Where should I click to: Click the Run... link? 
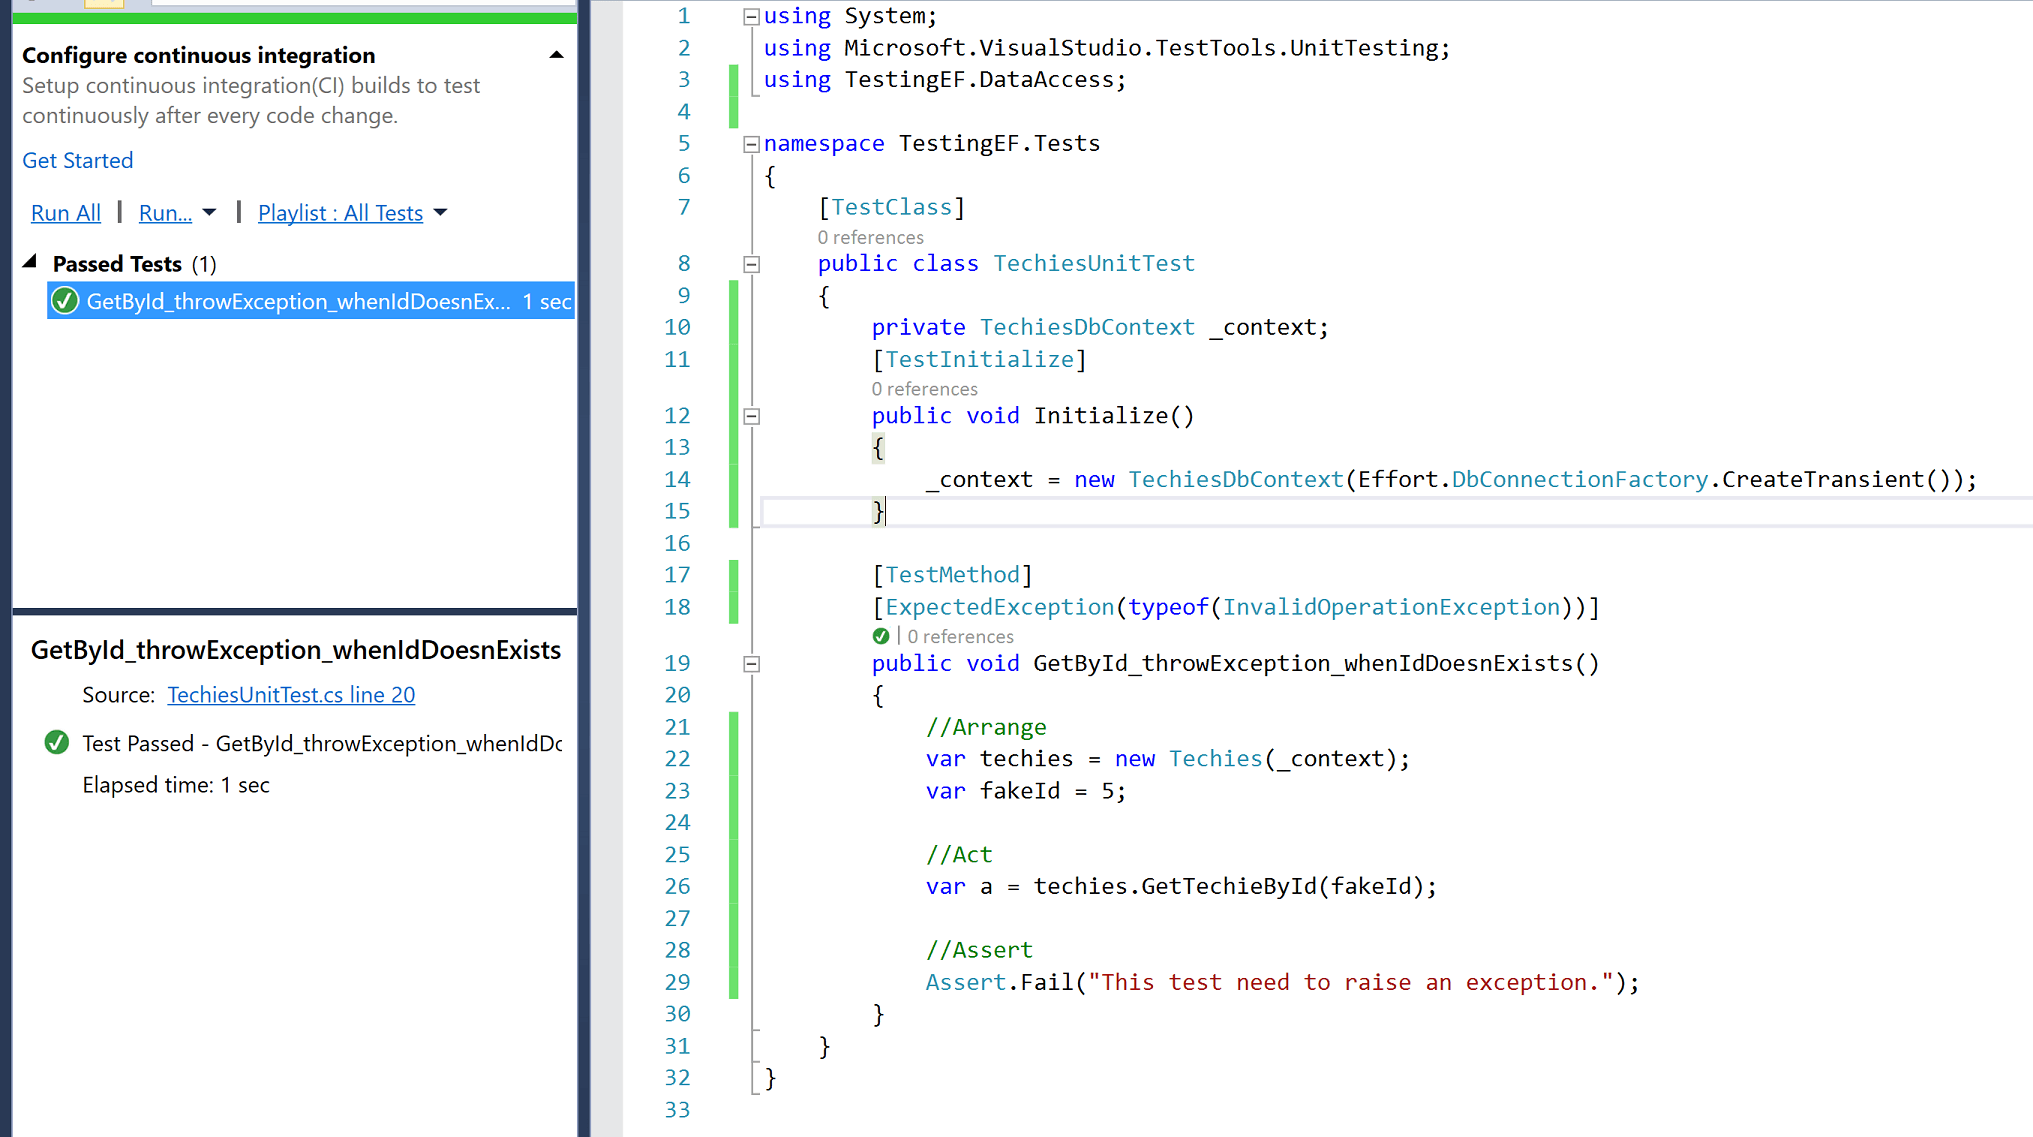click(165, 213)
